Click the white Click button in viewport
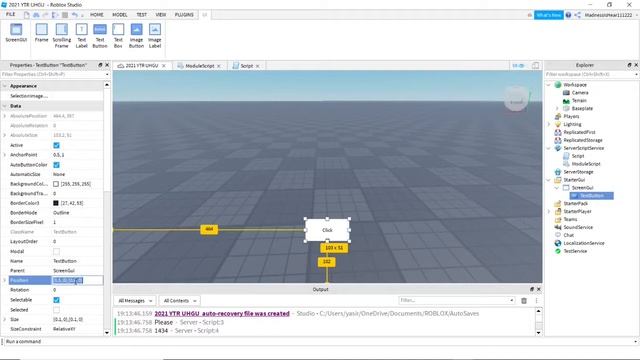This screenshot has height=360, width=640. (327, 230)
